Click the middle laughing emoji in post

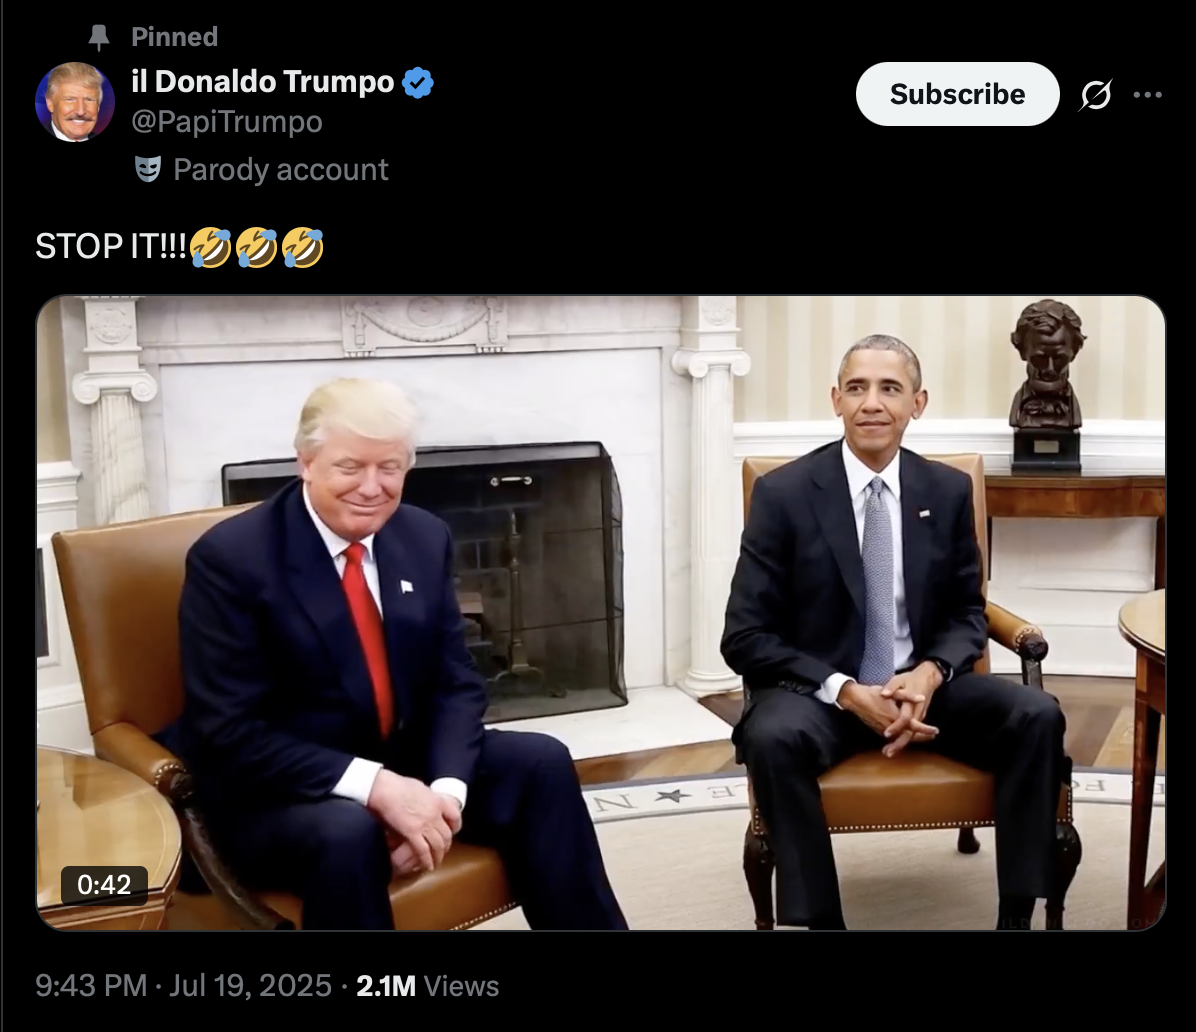[x=256, y=247]
